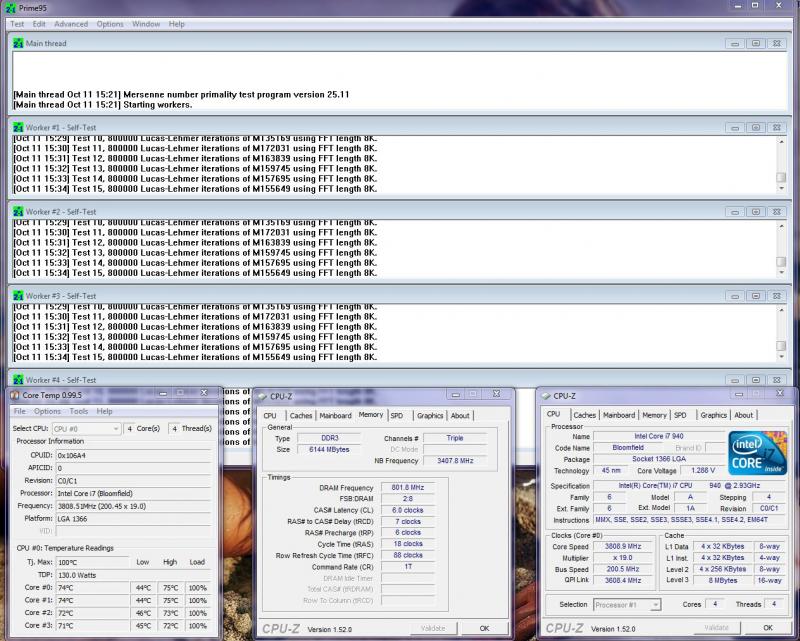Select the Test 11 log line in Worker #2
Image resolution: width=800 pixels, height=641 pixels.
click(x=195, y=233)
